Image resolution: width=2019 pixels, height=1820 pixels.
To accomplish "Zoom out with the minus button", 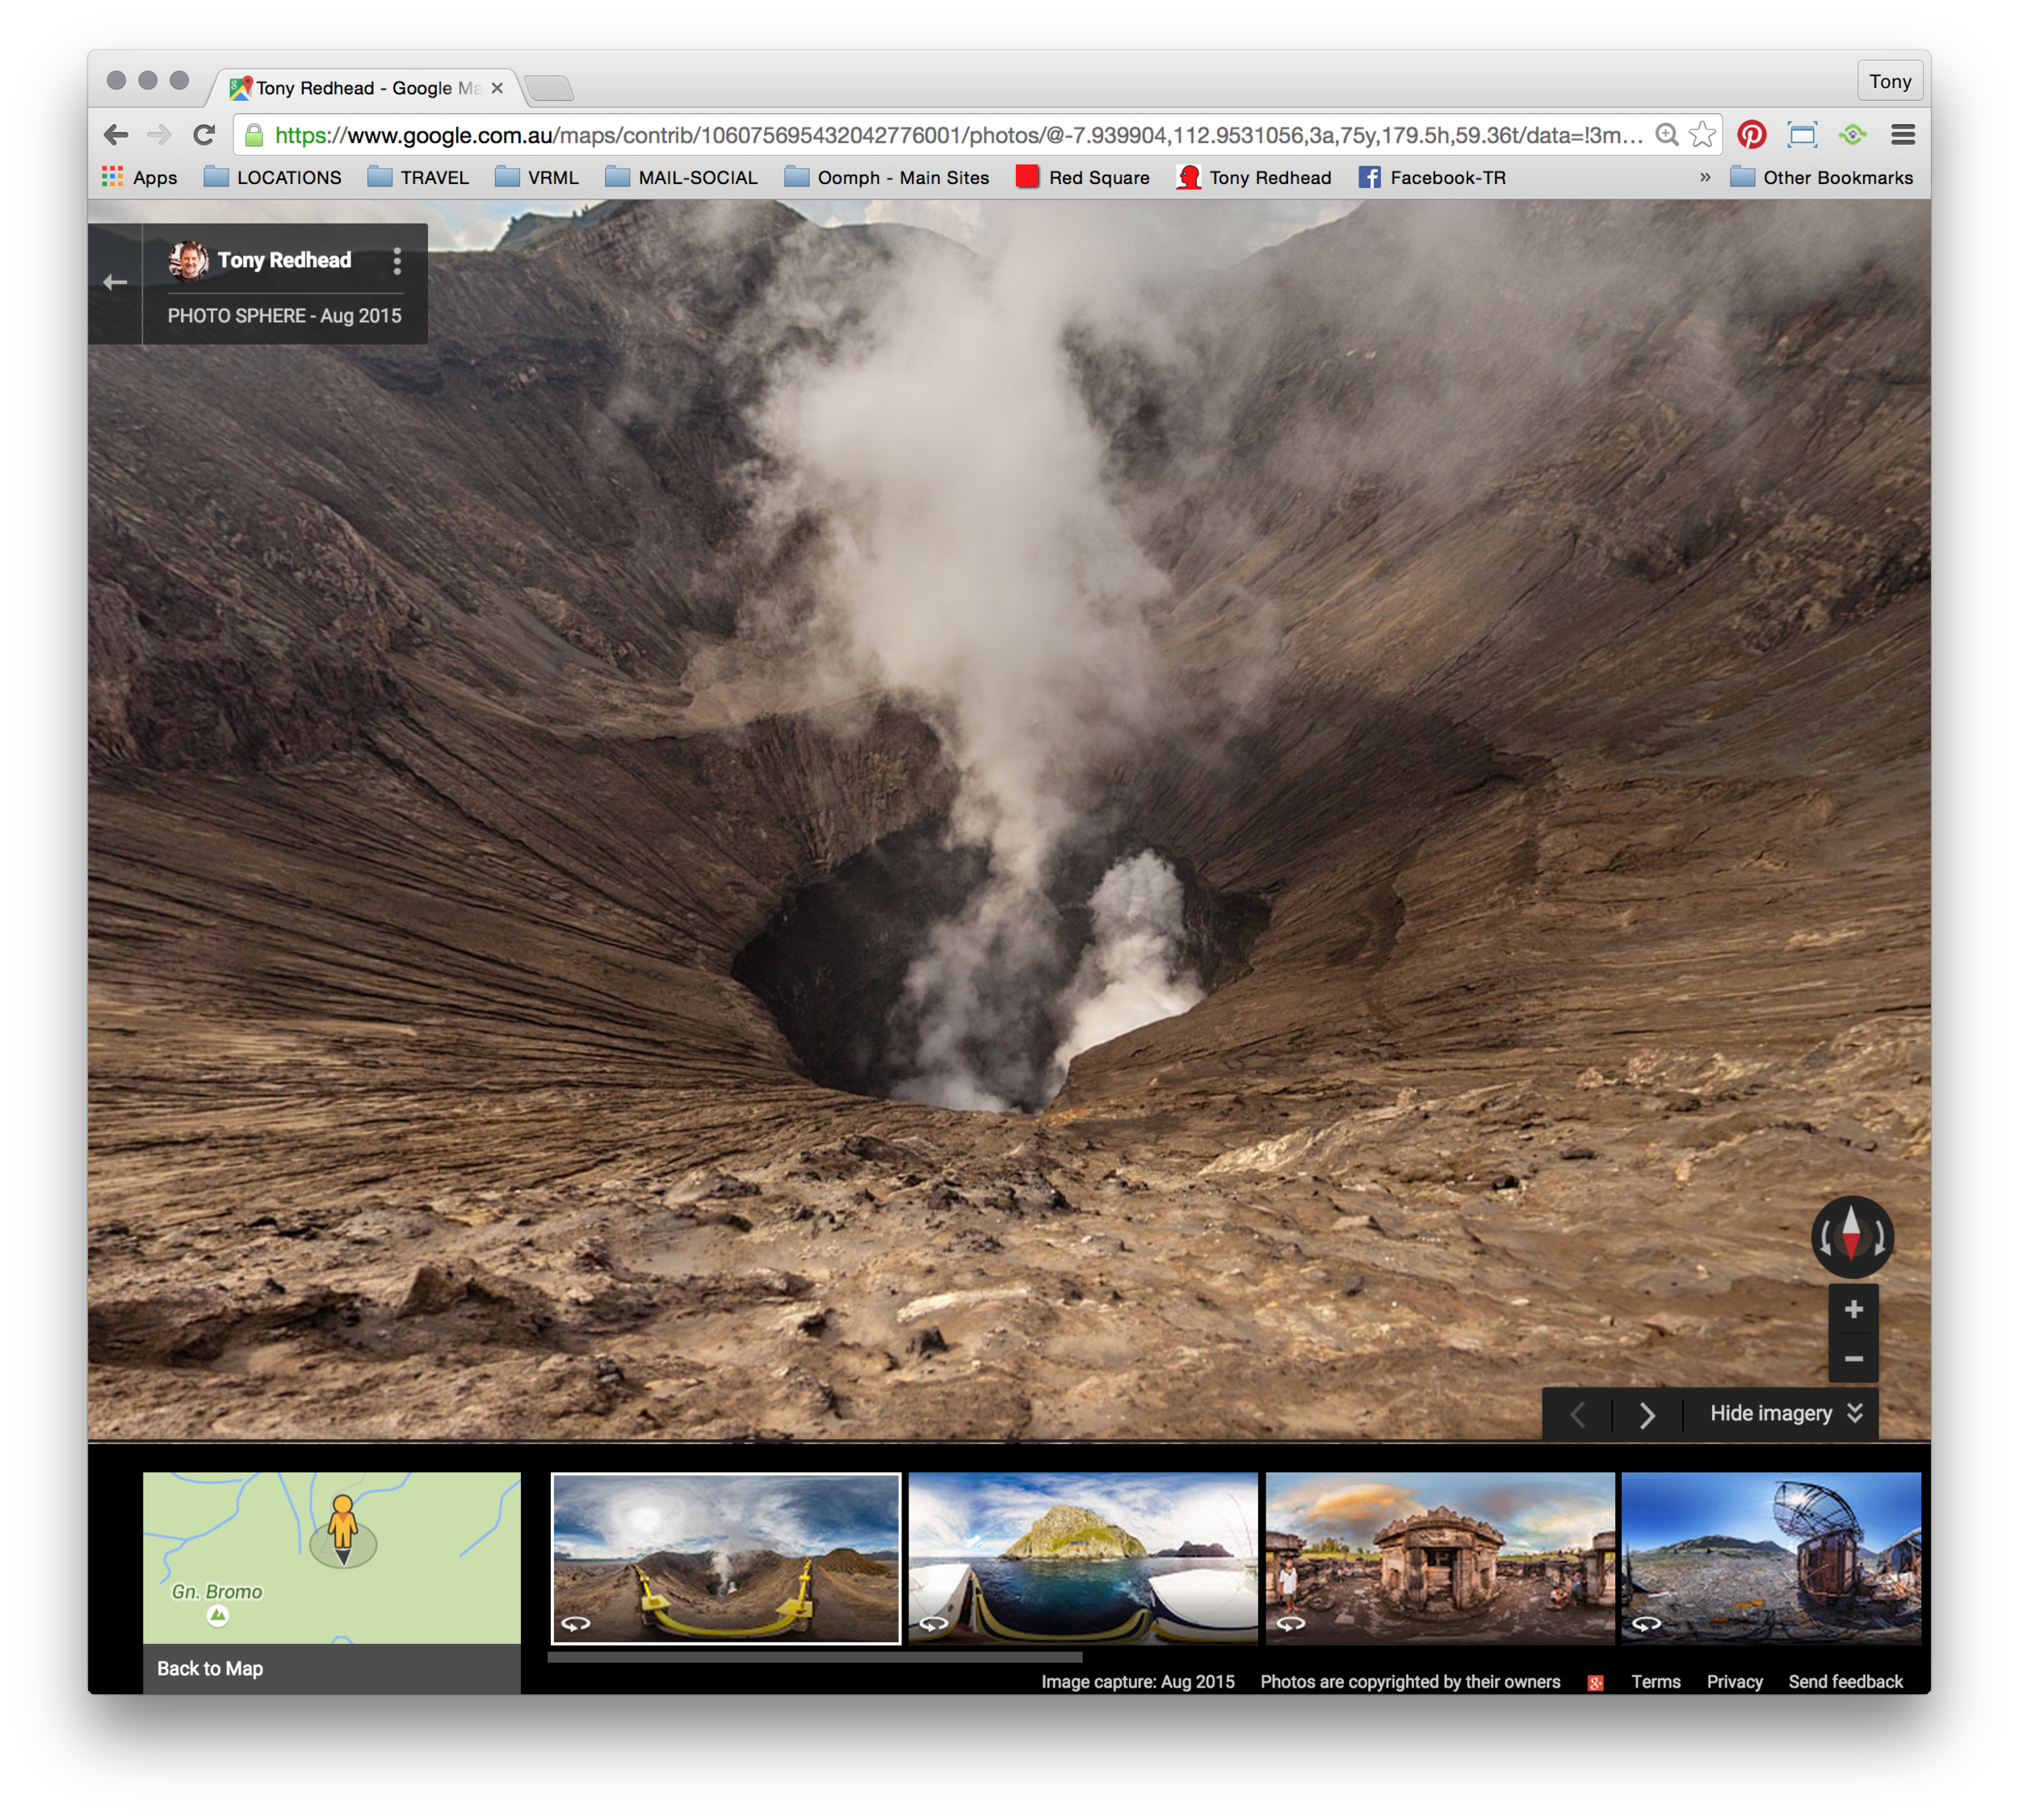I will pos(1853,1359).
